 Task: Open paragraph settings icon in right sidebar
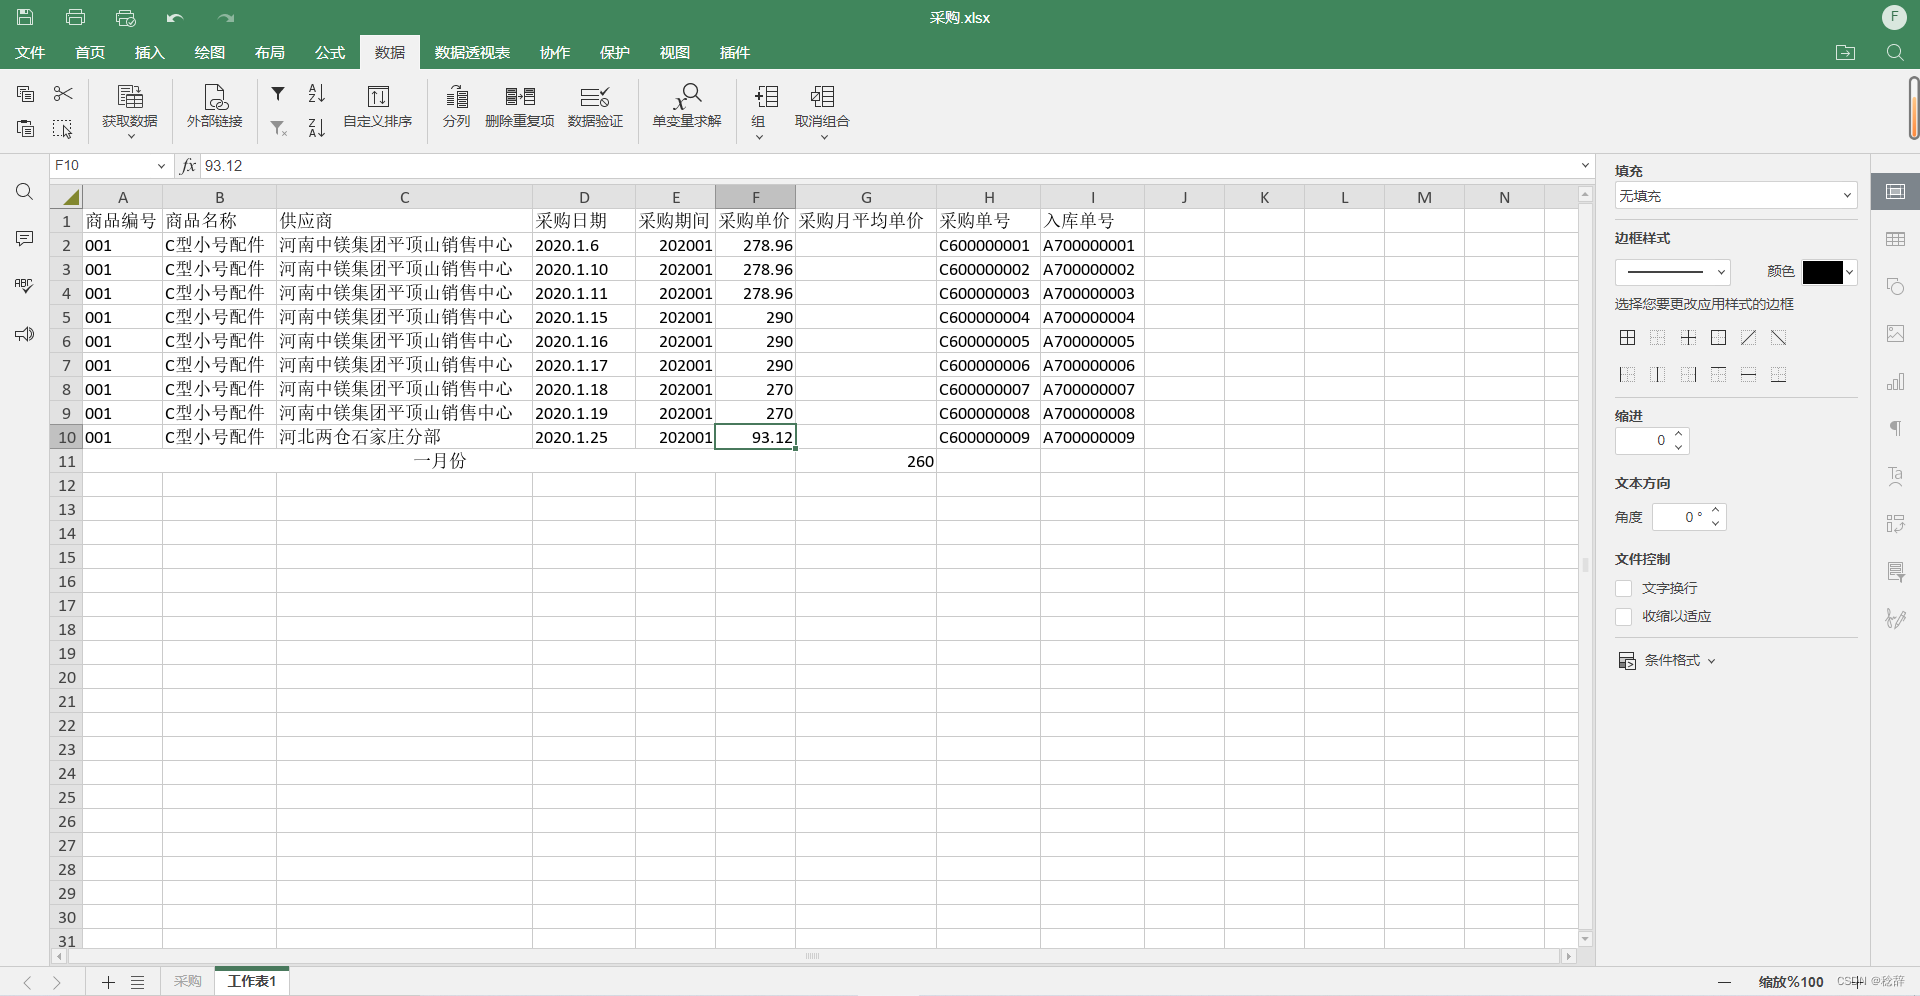1895,429
